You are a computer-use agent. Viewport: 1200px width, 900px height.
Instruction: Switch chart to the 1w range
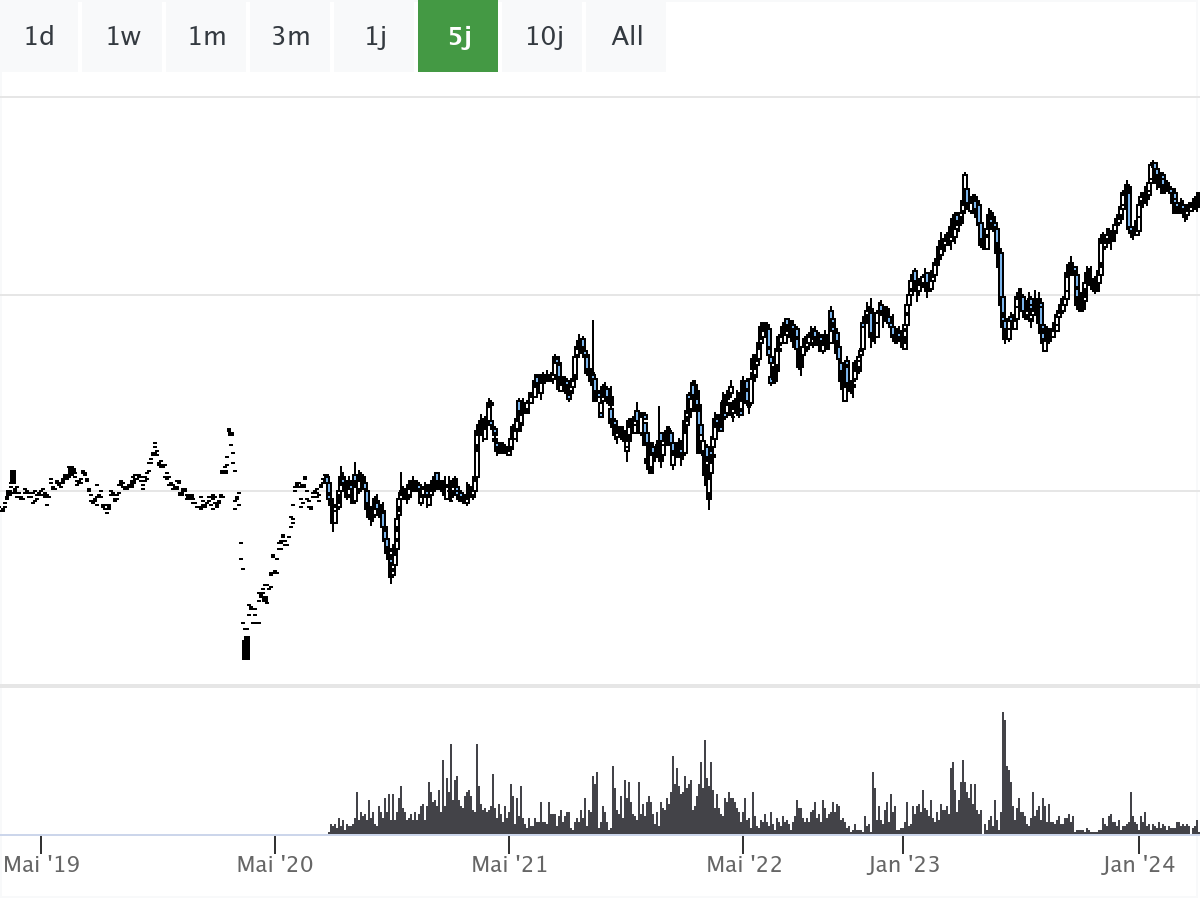click(123, 37)
